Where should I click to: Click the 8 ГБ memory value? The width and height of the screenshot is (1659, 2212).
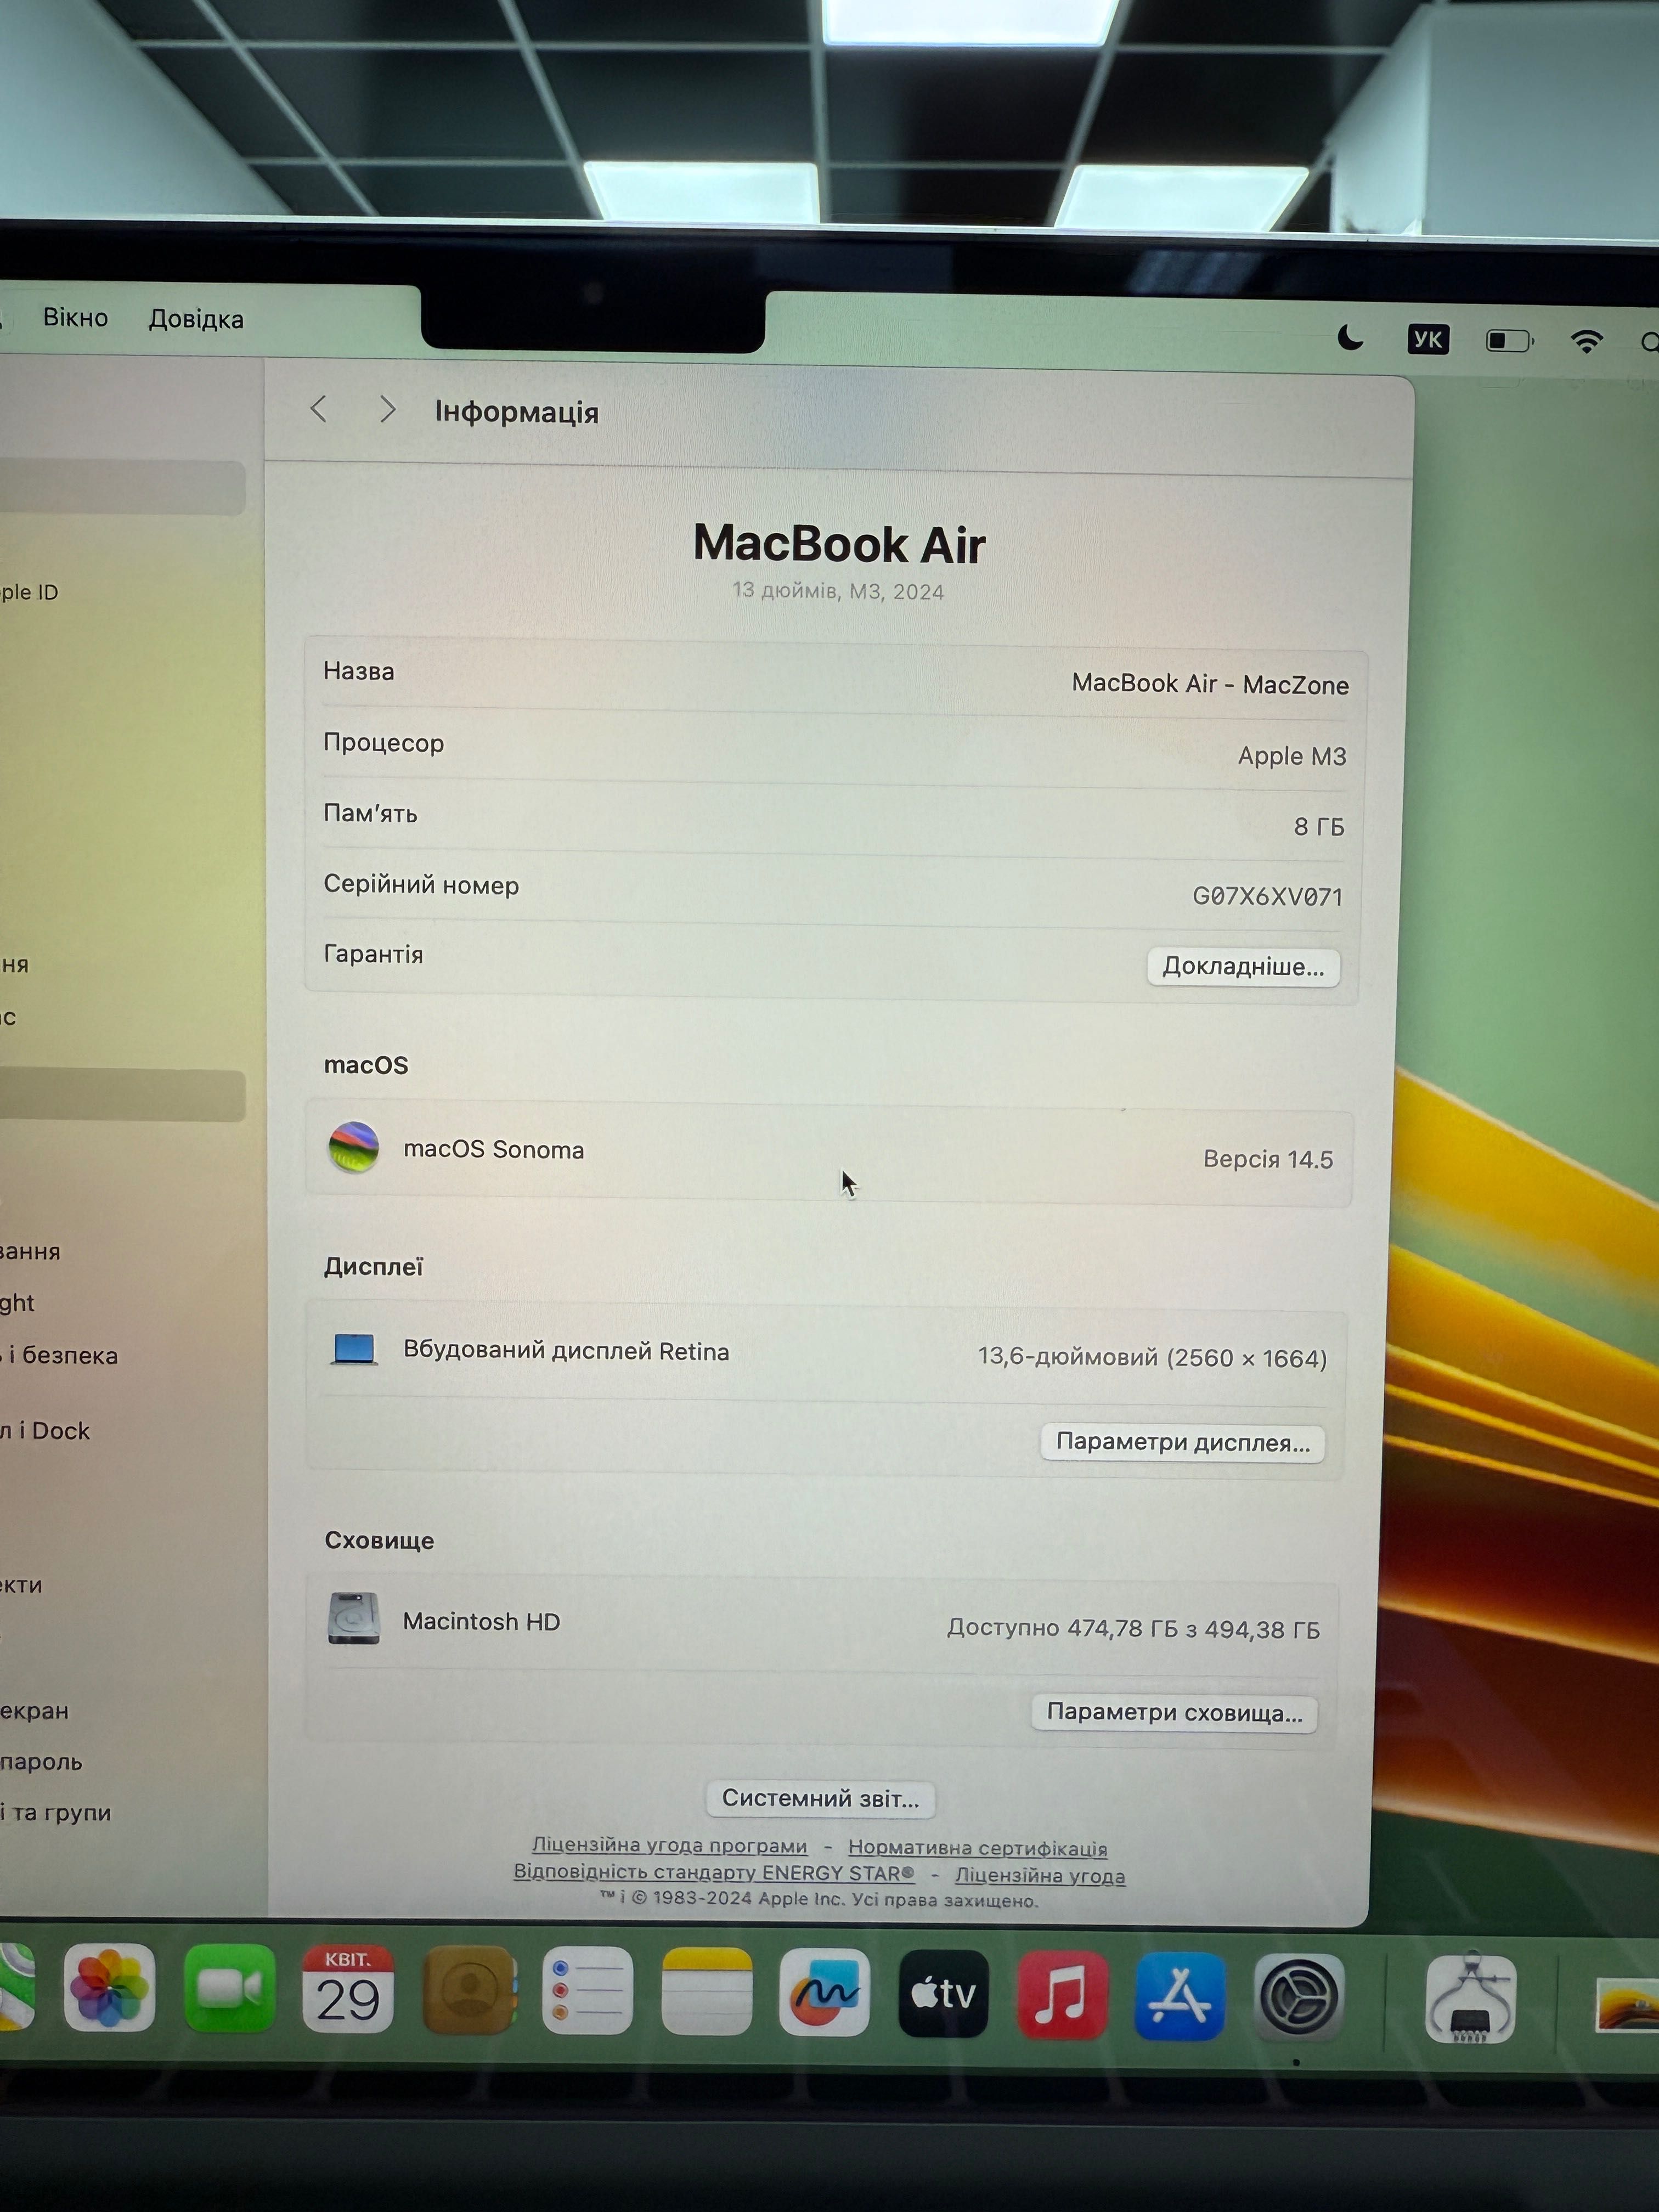point(1319,826)
